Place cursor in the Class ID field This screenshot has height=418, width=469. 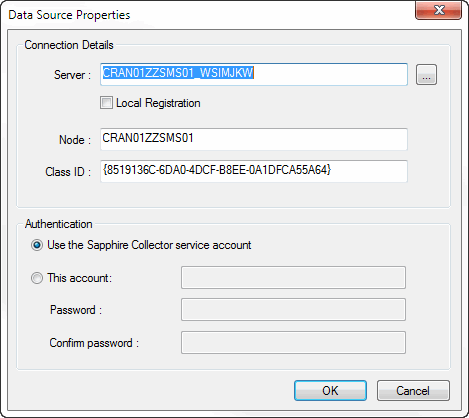(254, 171)
